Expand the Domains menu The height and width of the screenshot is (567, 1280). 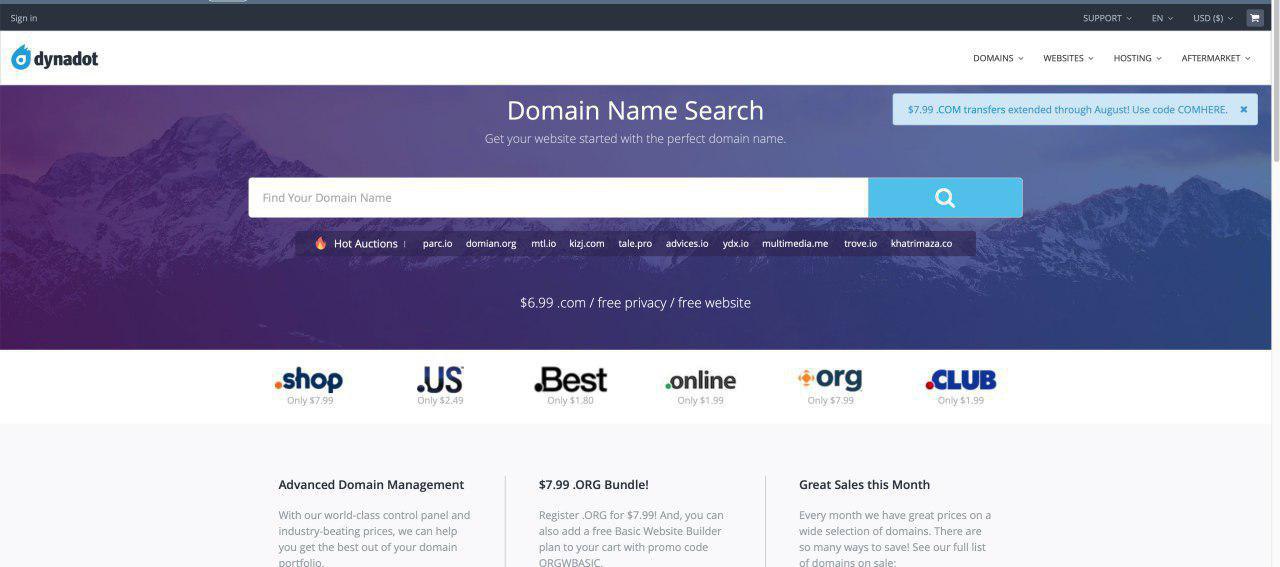coord(998,58)
